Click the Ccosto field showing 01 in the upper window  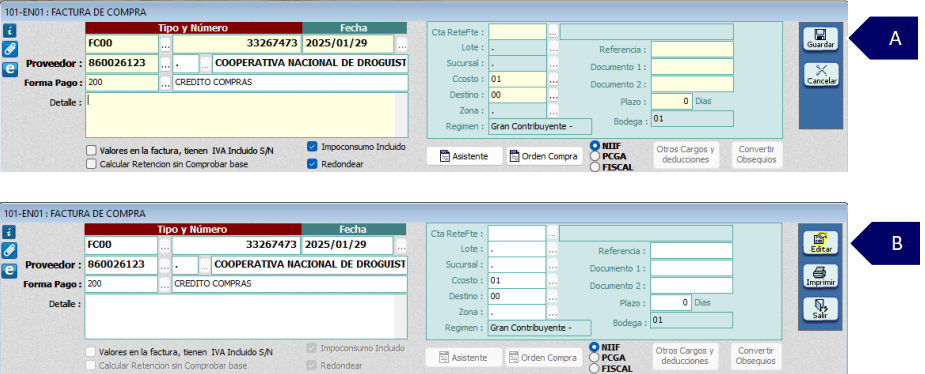coord(517,79)
